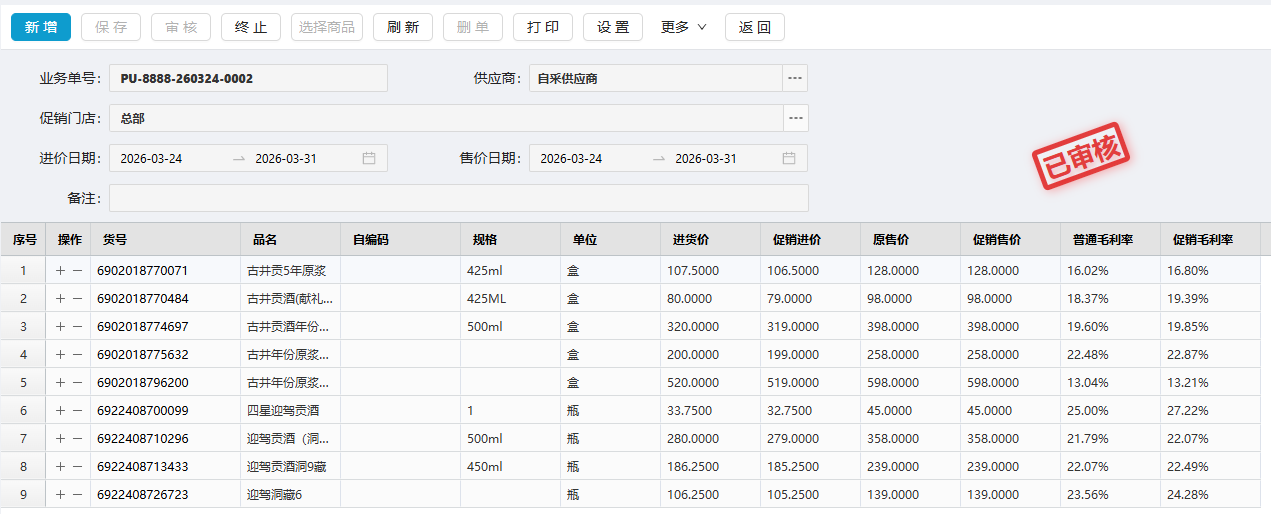Sort by the 促销毛利率 column header
This screenshot has width=1271, height=514.
click(1203, 240)
